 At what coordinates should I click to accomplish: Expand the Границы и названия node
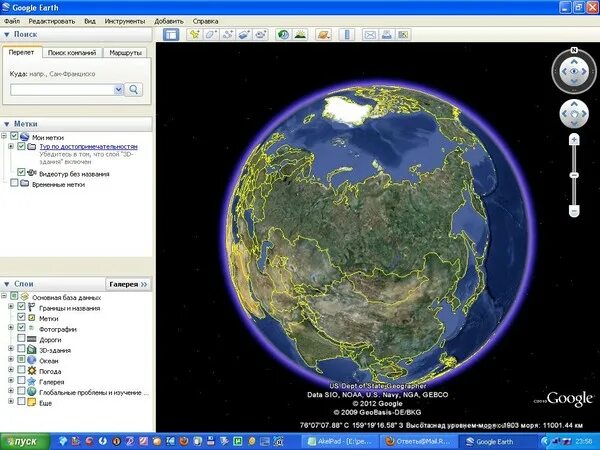[11, 307]
